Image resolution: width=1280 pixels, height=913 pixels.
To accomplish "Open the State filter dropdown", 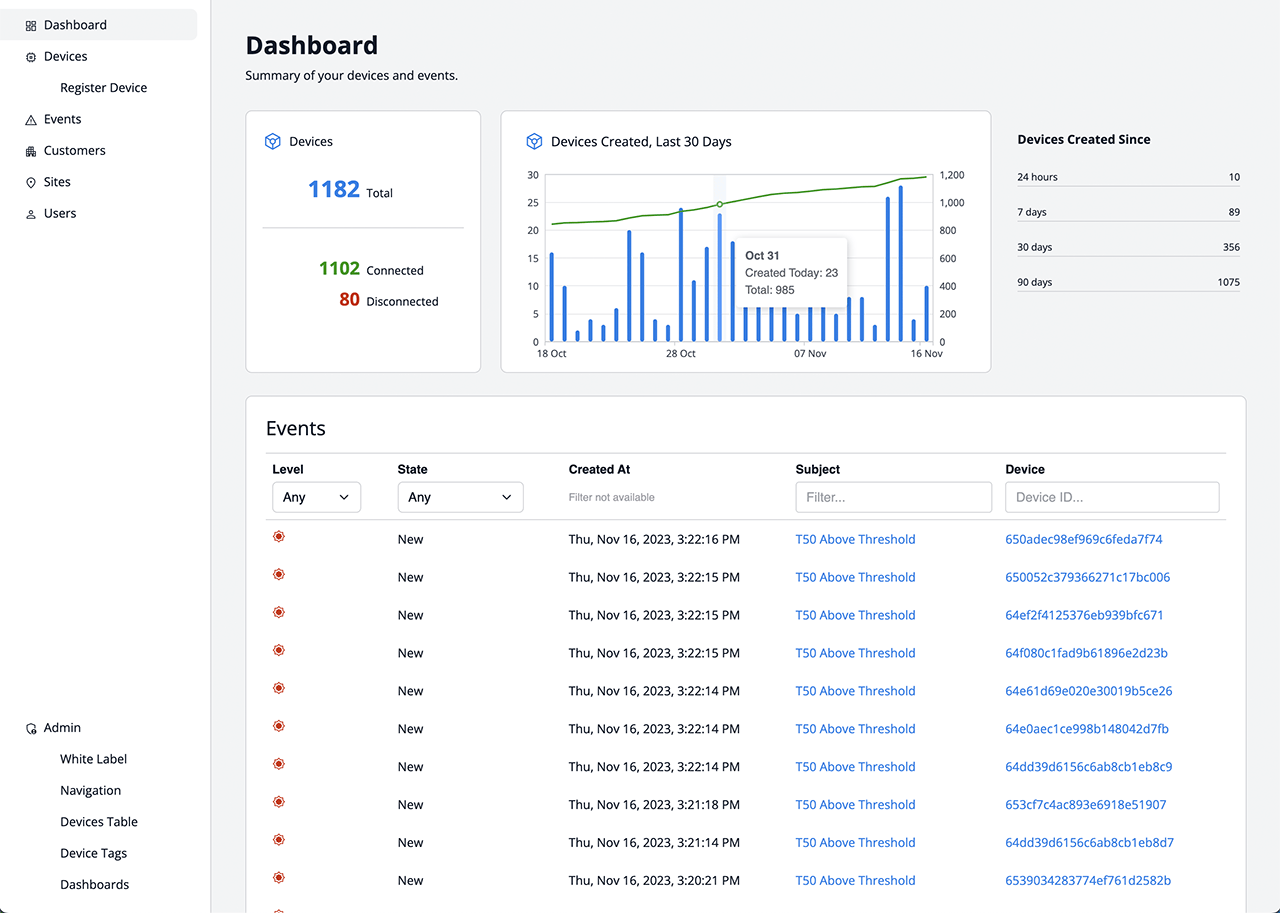I will point(460,497).
